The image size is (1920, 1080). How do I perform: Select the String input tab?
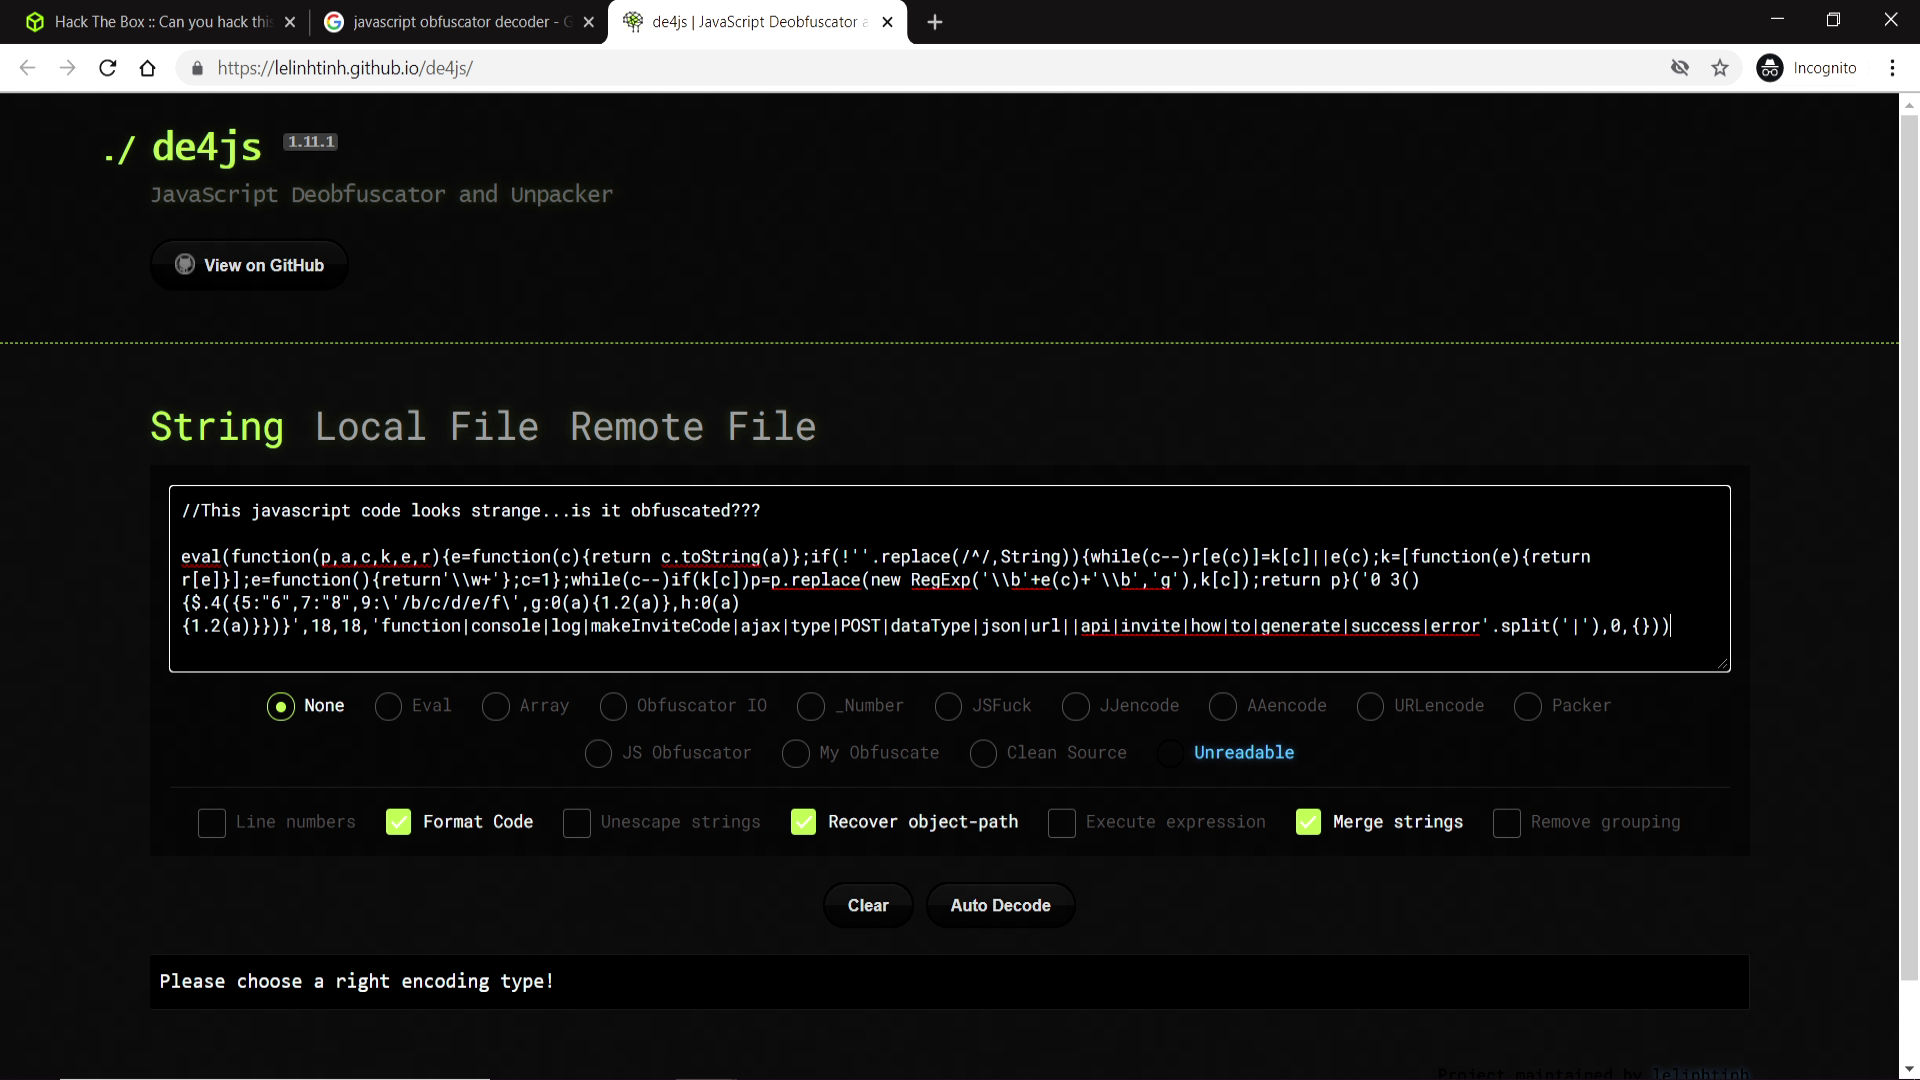click(x=217, y=427)
